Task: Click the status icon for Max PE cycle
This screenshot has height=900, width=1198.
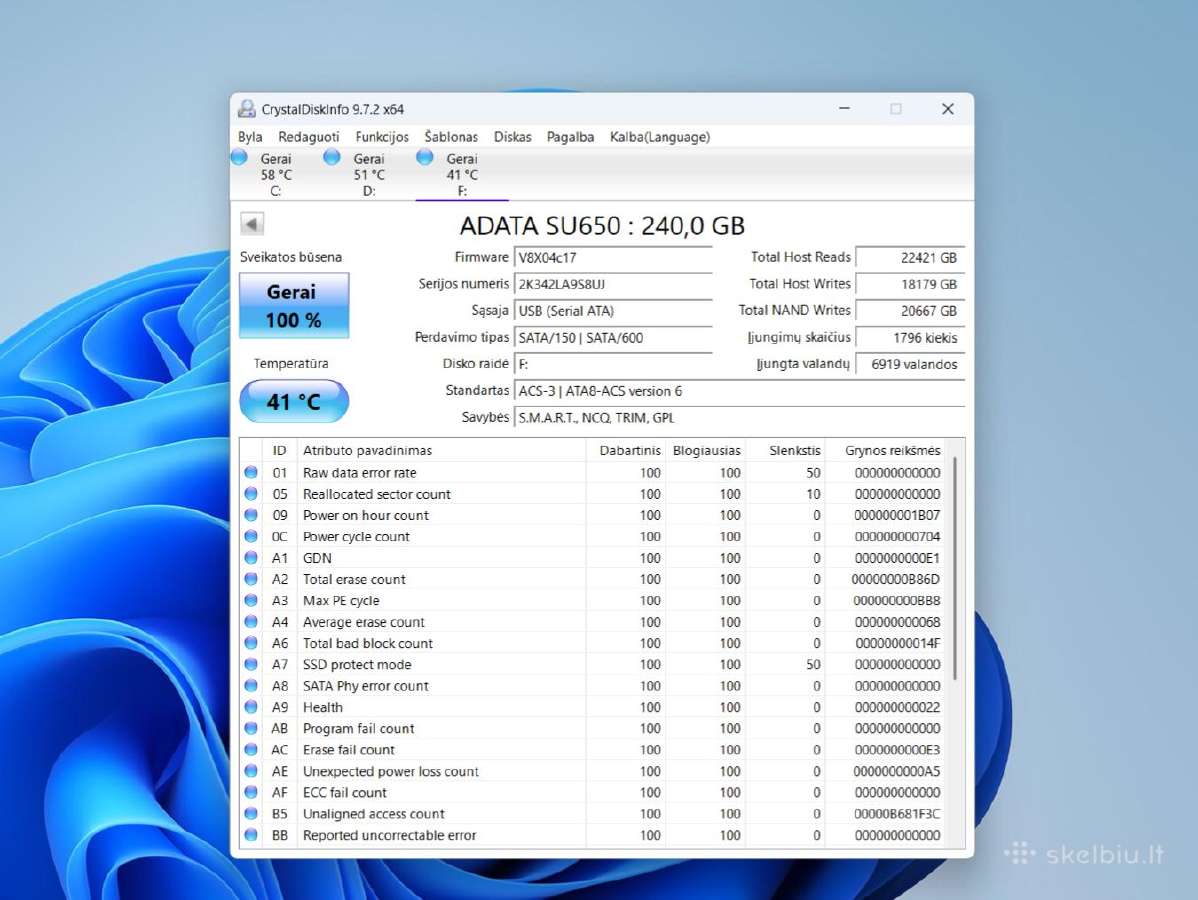Action: point(251,601)
